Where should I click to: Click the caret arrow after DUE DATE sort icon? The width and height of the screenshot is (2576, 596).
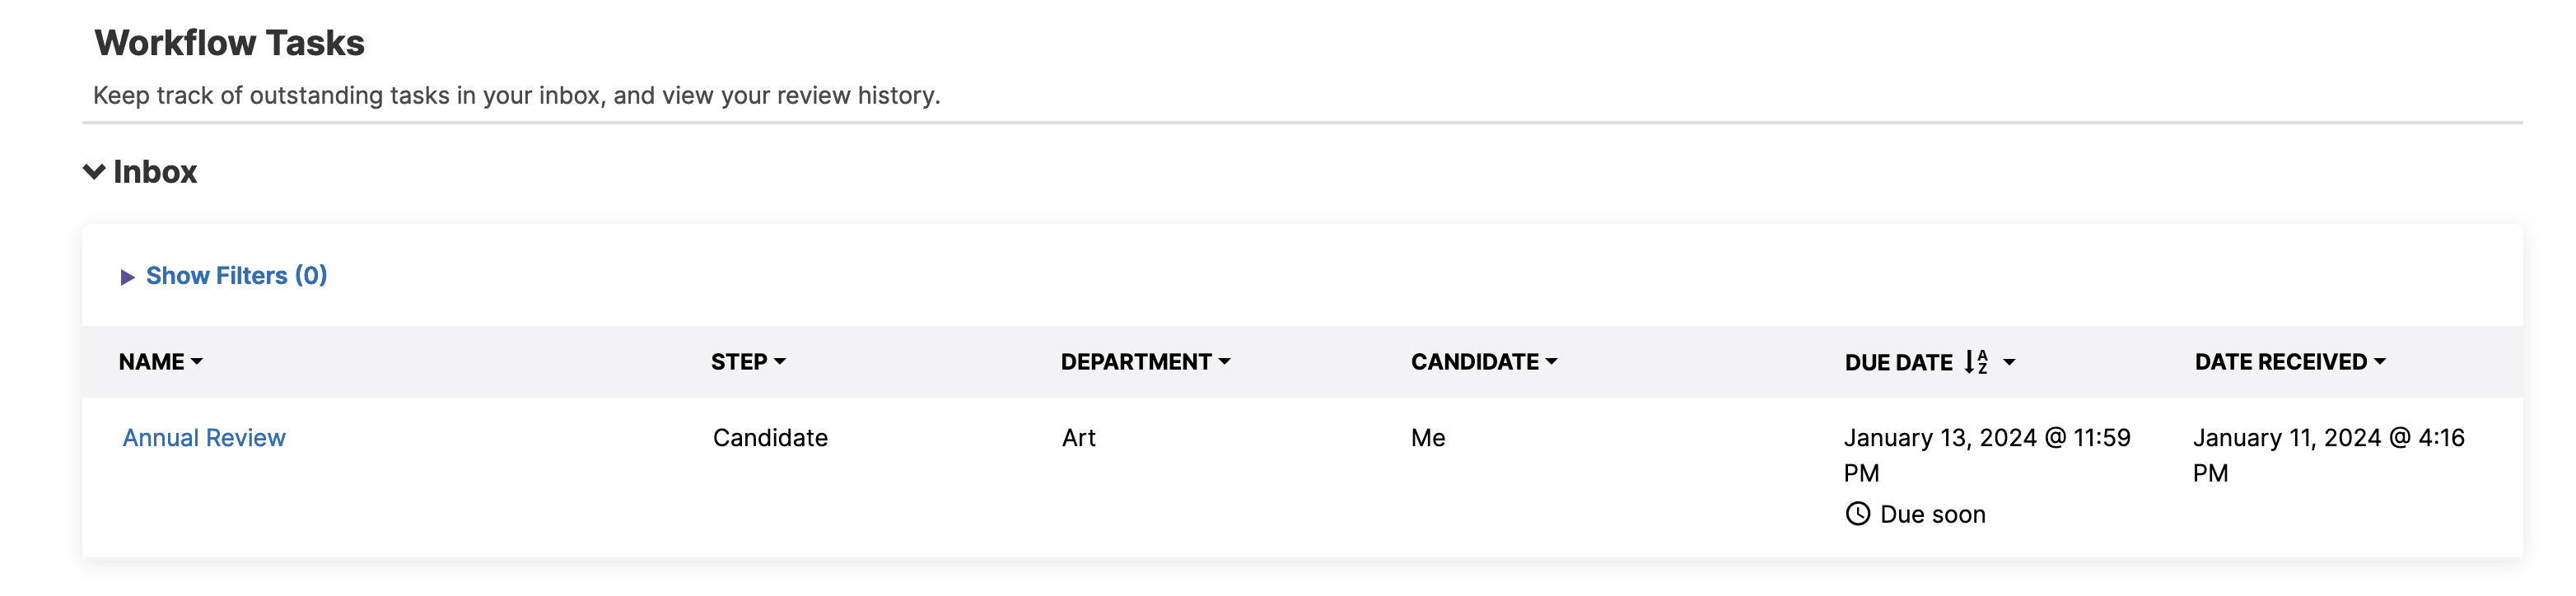2009,362
